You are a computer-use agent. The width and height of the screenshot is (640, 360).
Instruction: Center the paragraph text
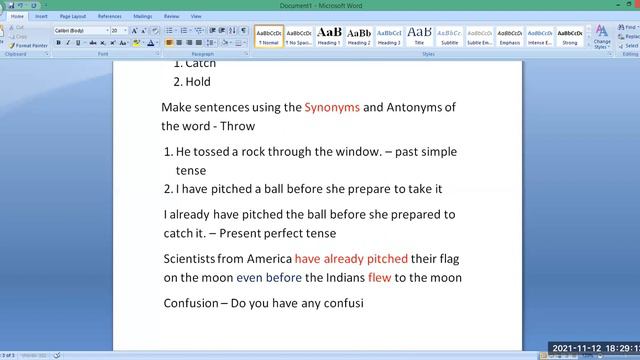(x=179, y=43)
